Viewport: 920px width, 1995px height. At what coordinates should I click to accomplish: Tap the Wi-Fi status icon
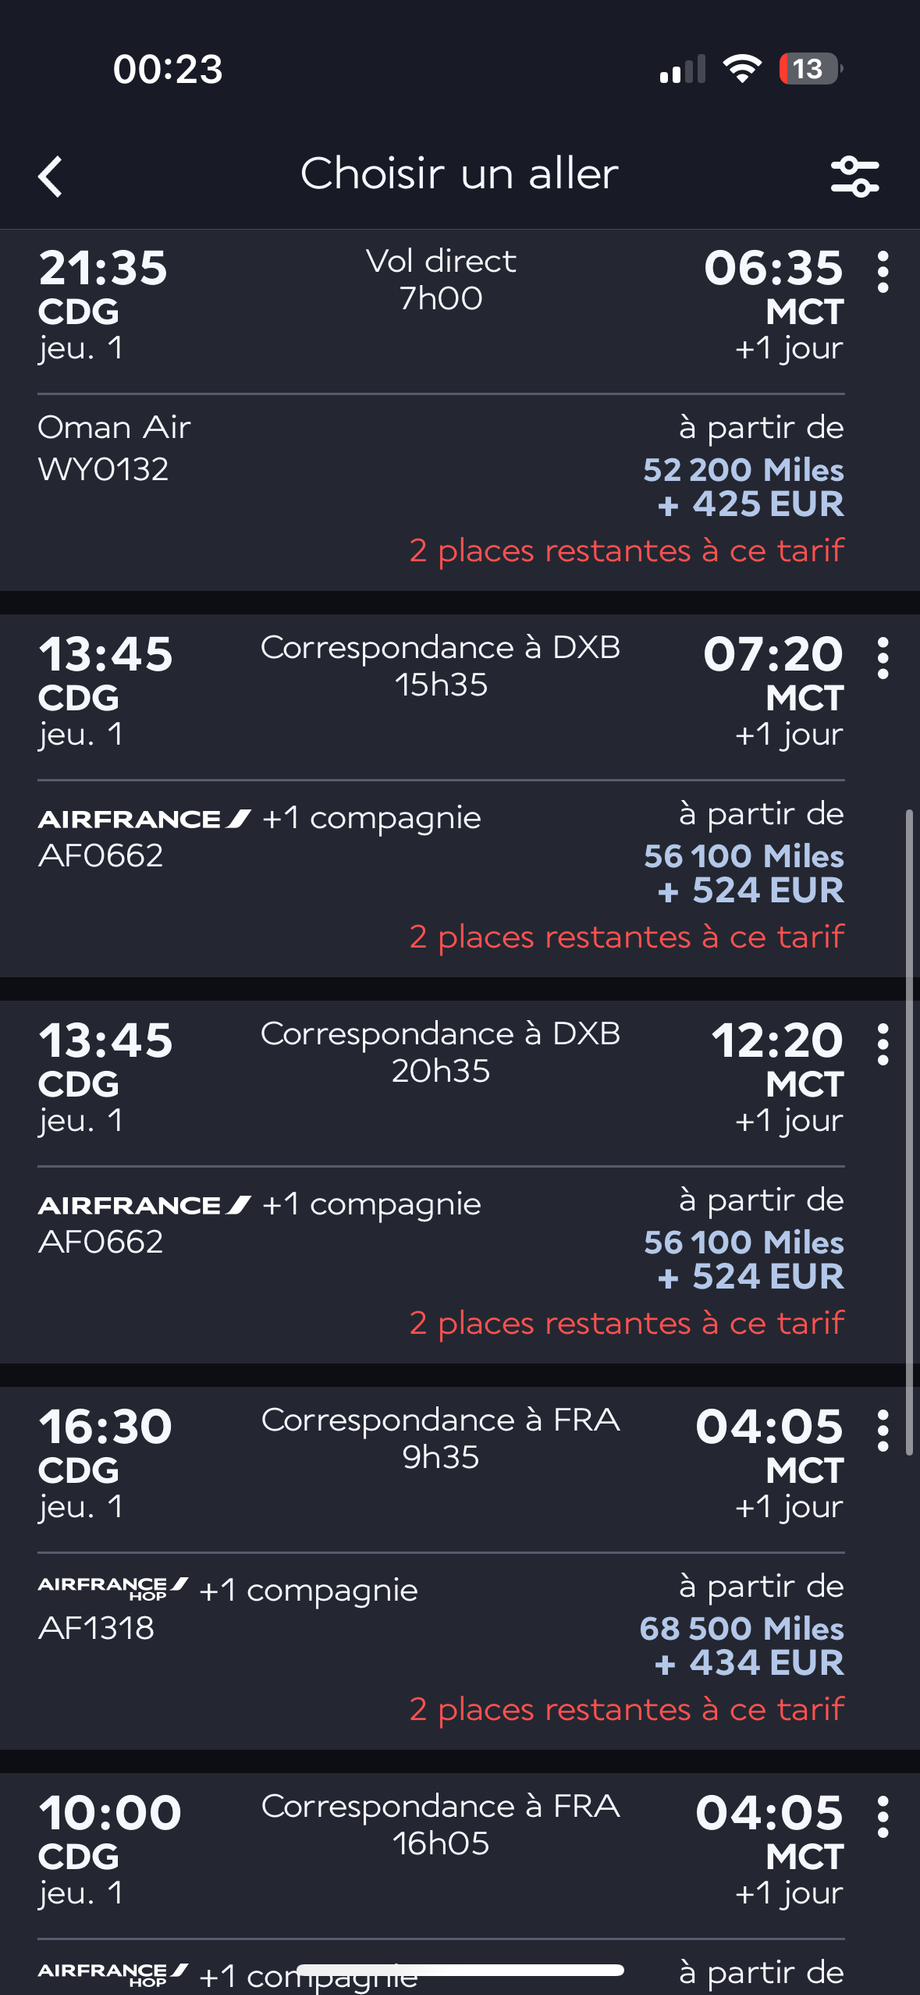coord(742,69)
